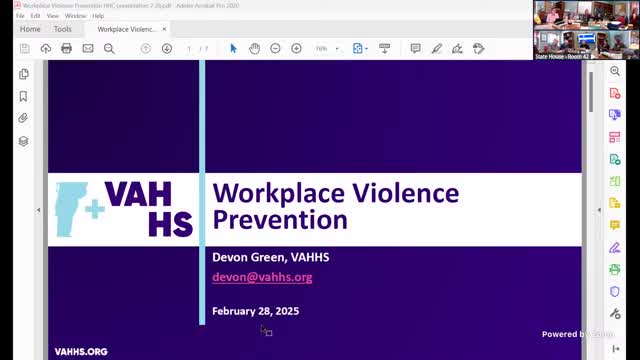Select the arrow selection tool

pyautogui.click(x=233, y=49)
